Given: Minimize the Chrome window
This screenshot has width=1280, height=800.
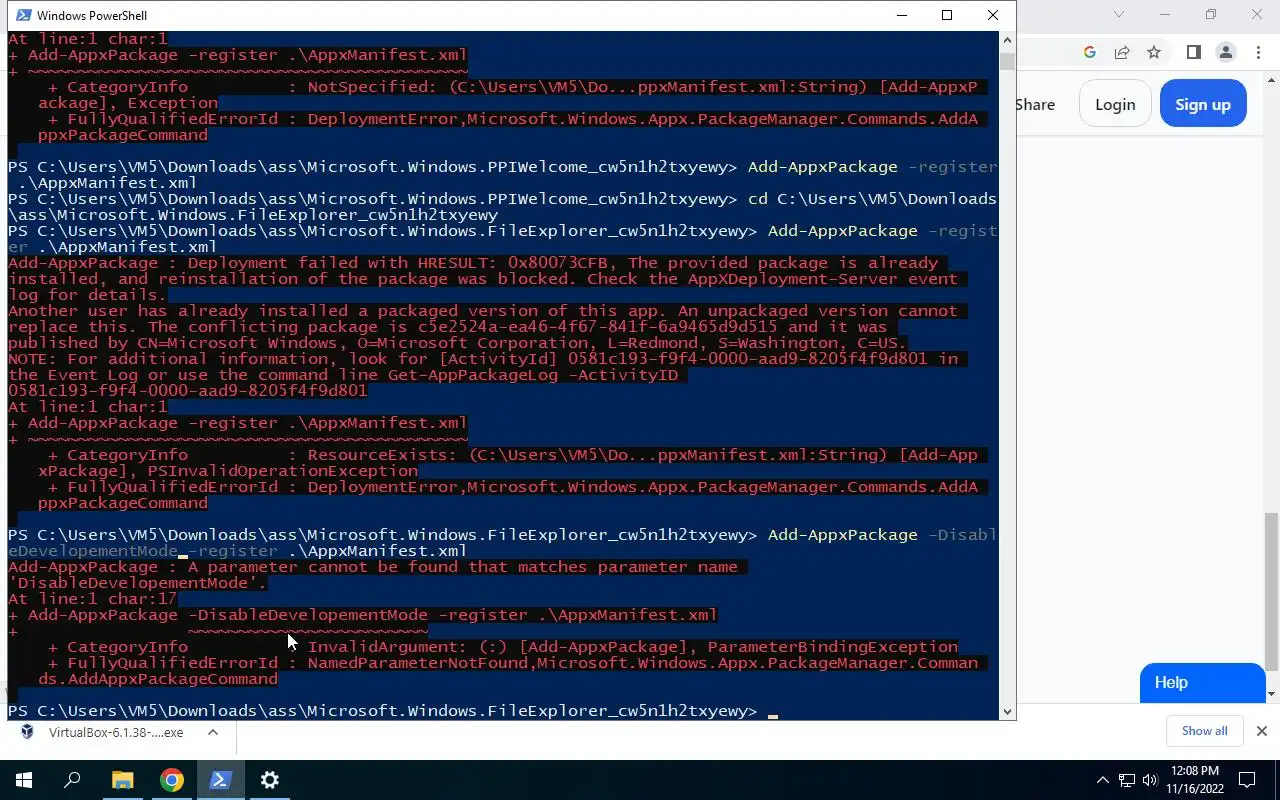Looking at the screenshot, I should 1165,14.
